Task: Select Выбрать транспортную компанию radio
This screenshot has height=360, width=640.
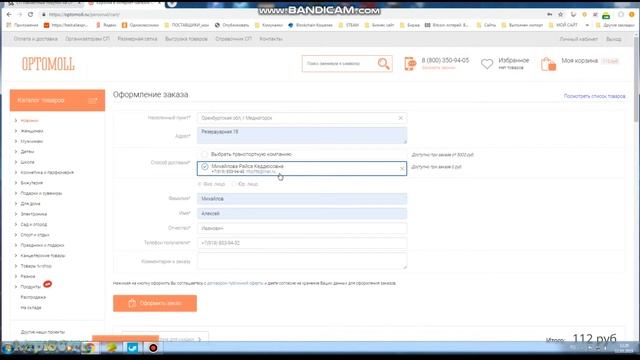Action: pyautogui.click(x=204, y=154)
